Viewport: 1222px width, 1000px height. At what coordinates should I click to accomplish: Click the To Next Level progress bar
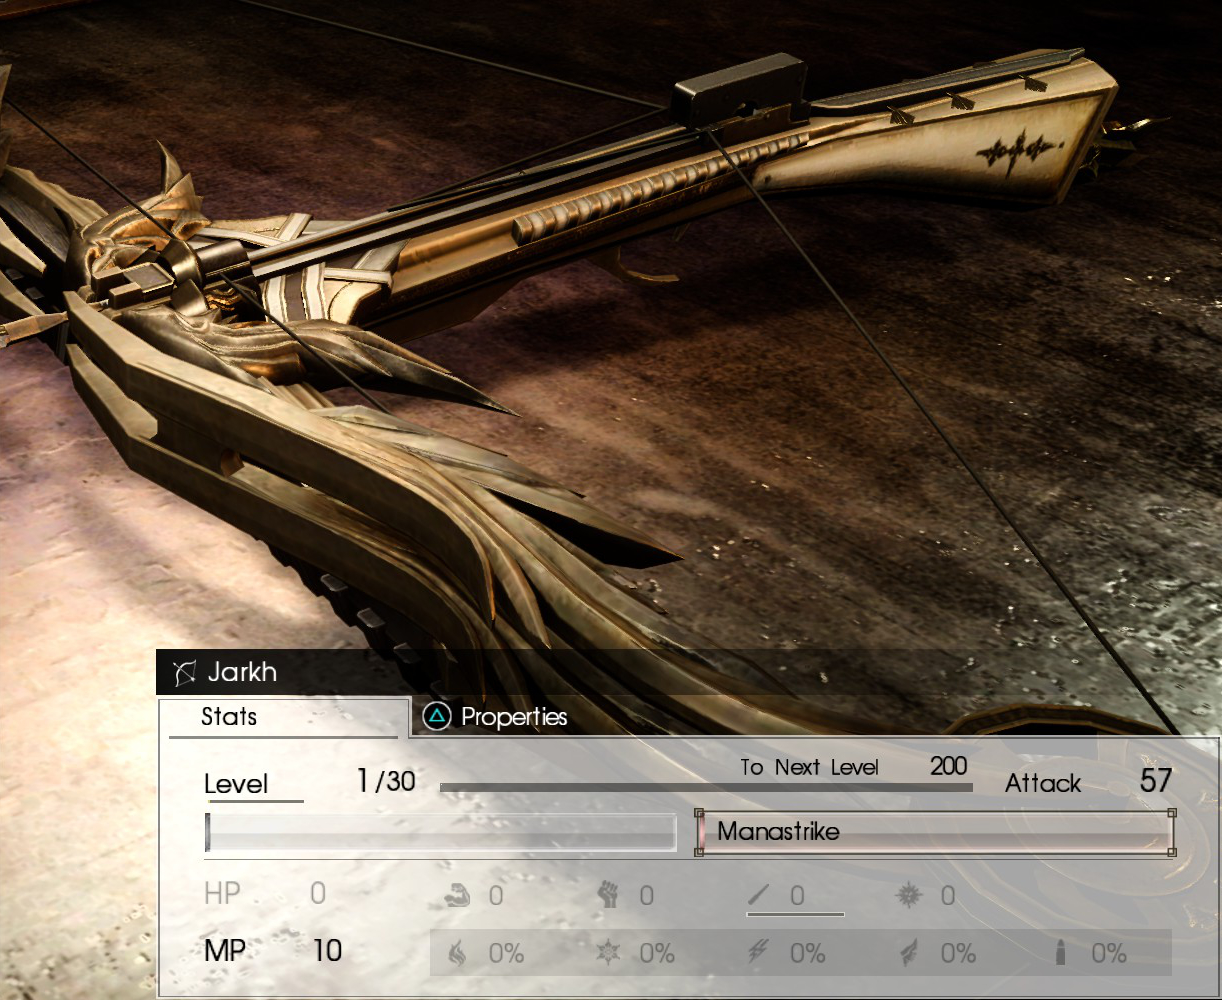coord(706,788)
